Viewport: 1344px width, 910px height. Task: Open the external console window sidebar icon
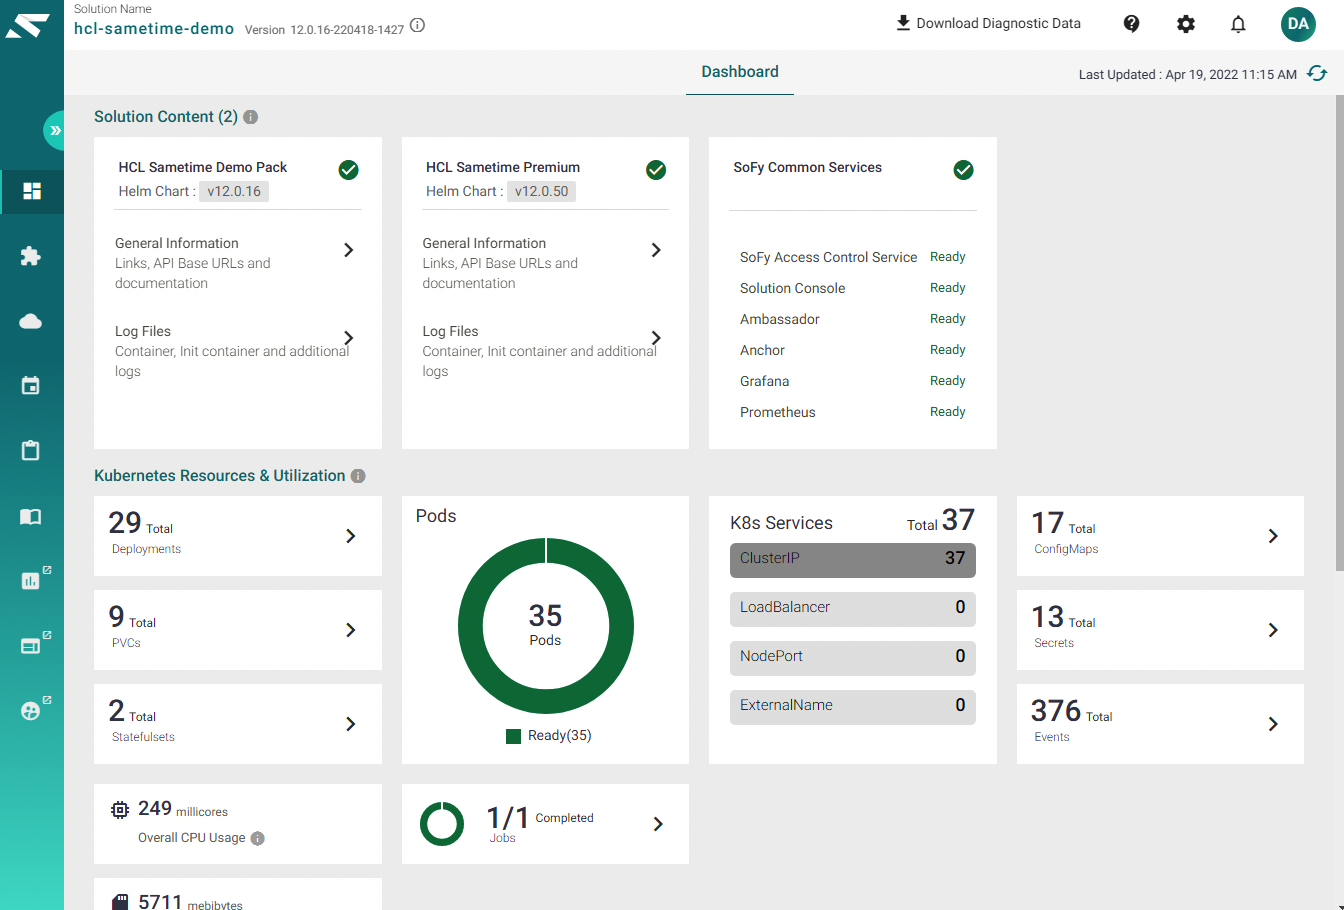point(34,644)
